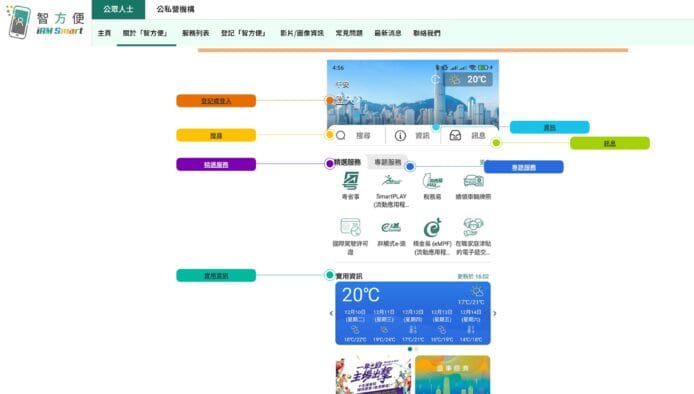Click the purple dot marker beside 精選服務
Image resolution: width=694 pixels, height=394 pixels.
[x=329, y=164]
